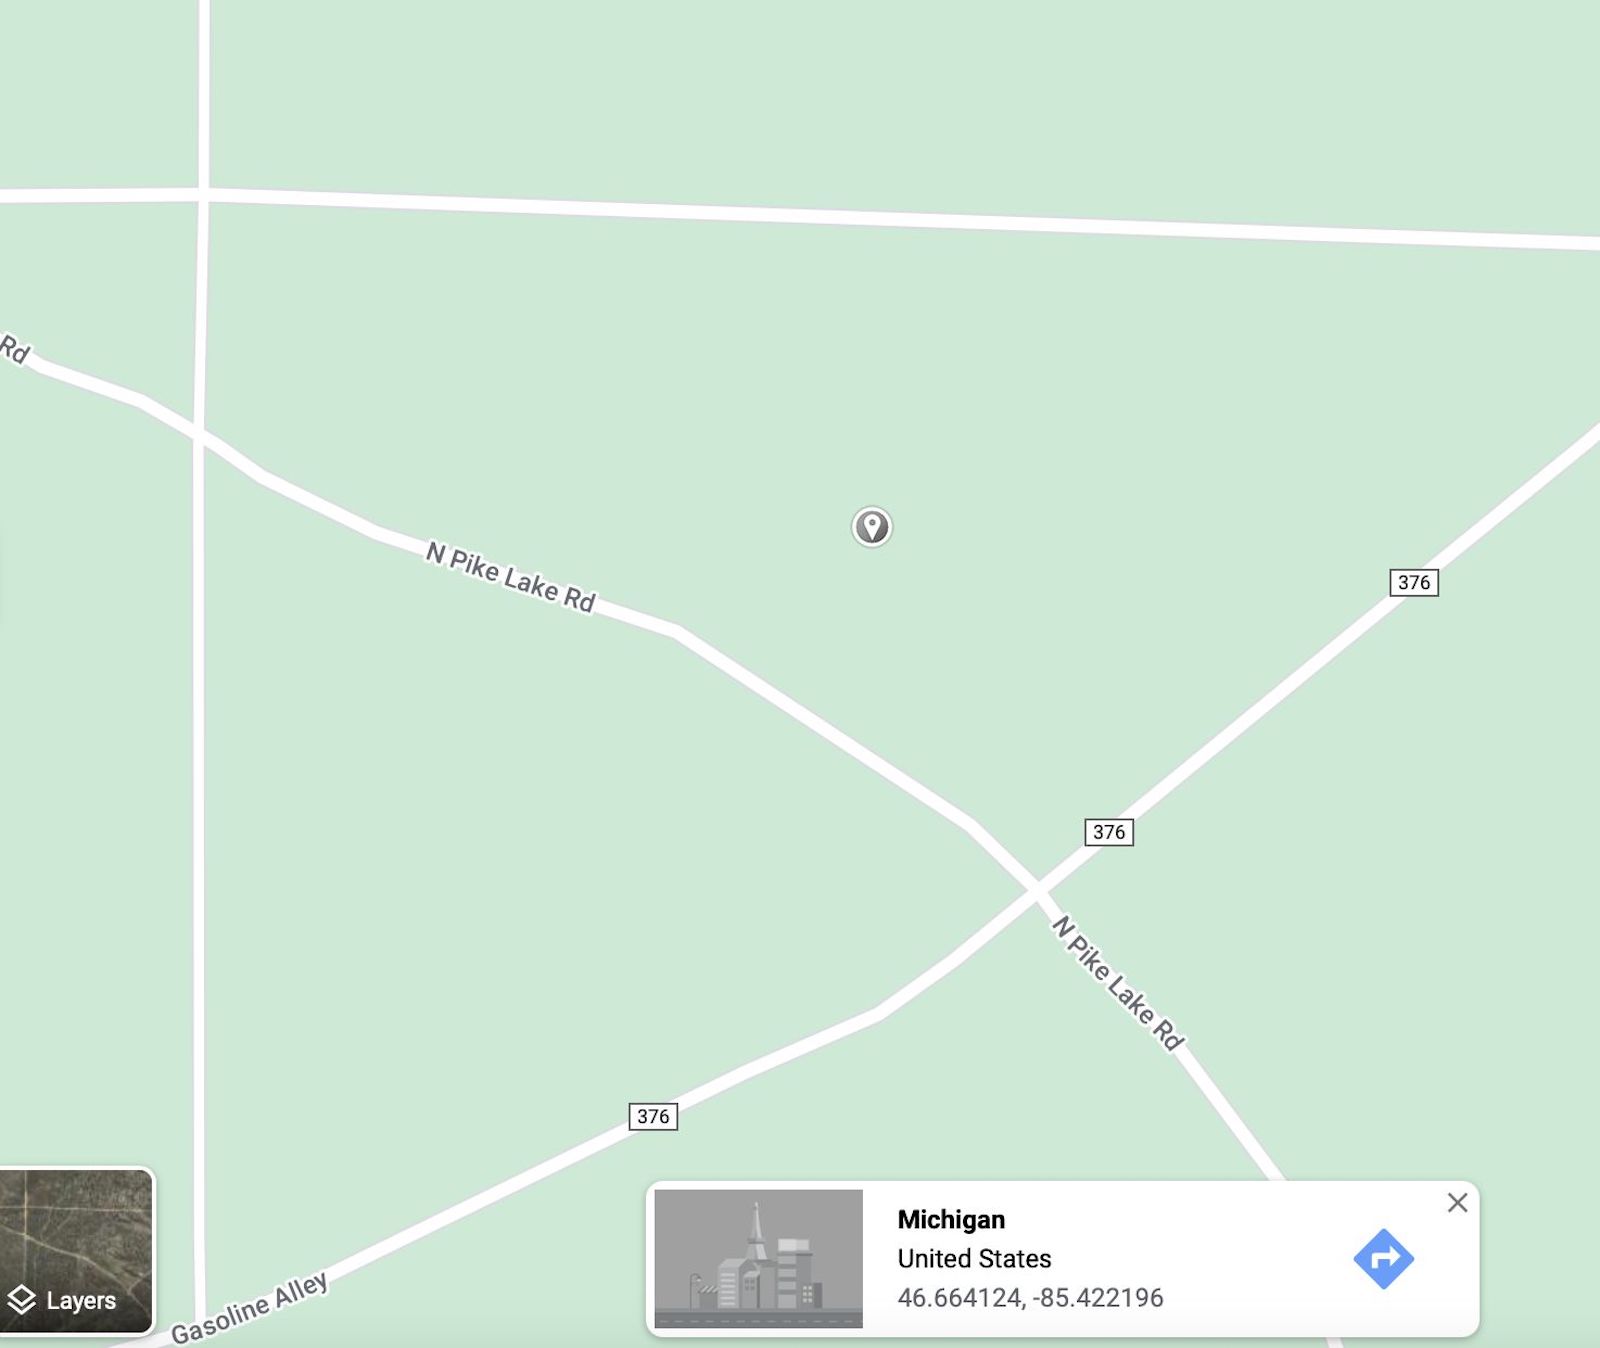Viewport: 1600px width, 1348px height.
Task: Select the 376 shield nearest Gasoline Alley
Action: (653, 1116)
